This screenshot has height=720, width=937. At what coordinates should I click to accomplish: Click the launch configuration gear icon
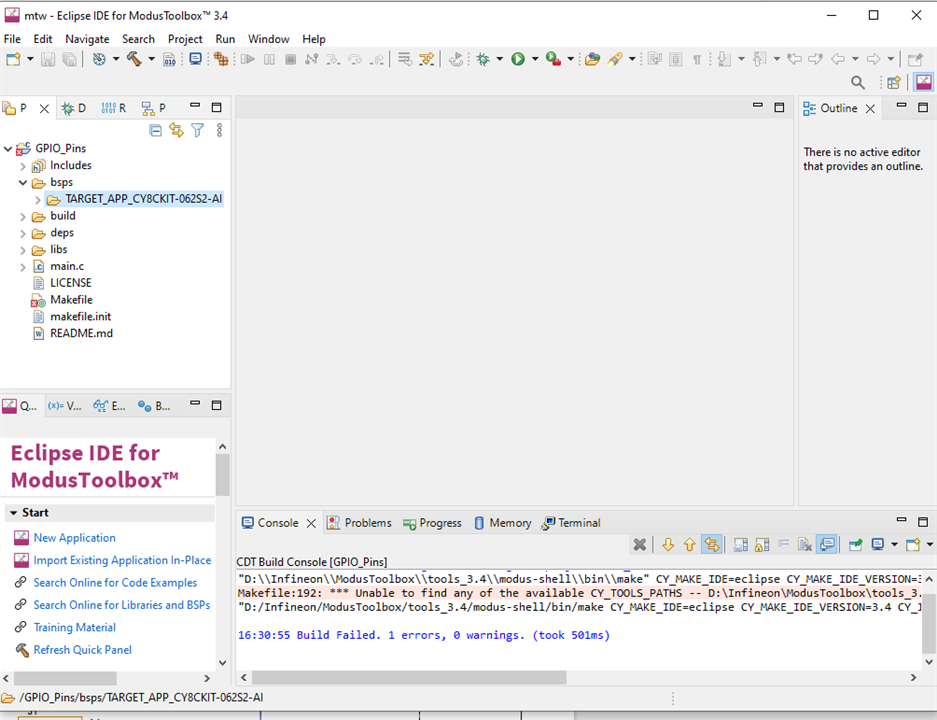99,59
